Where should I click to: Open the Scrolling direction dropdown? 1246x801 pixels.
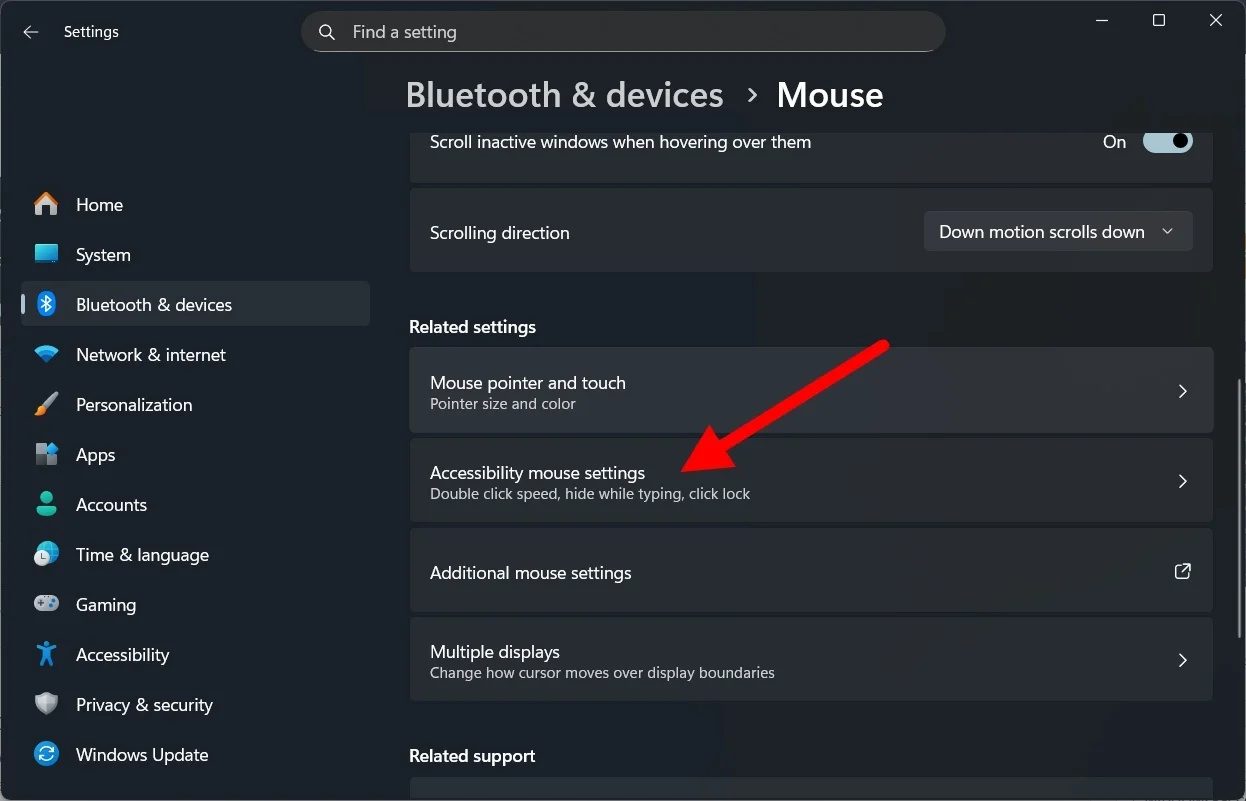coord(1057,231)
